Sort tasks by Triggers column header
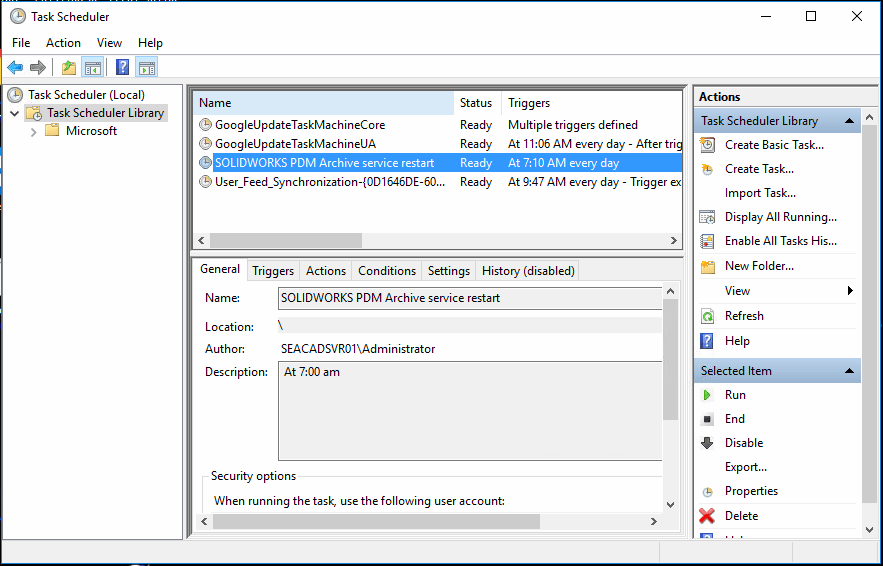The width and height of the screenshot is (883, 566). pyautogui.click(x=591, y=103)
